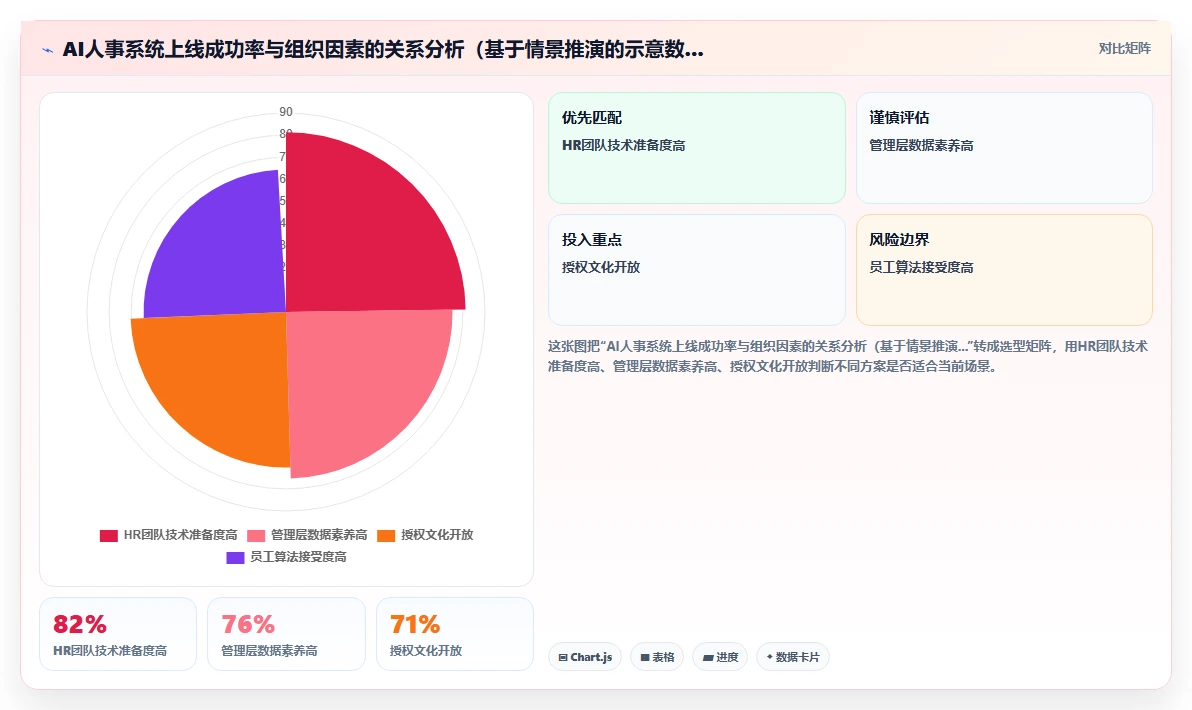1192x710 pixels.
Task: Click the description paragraph starting 这张图把
Action: [848, 356]
